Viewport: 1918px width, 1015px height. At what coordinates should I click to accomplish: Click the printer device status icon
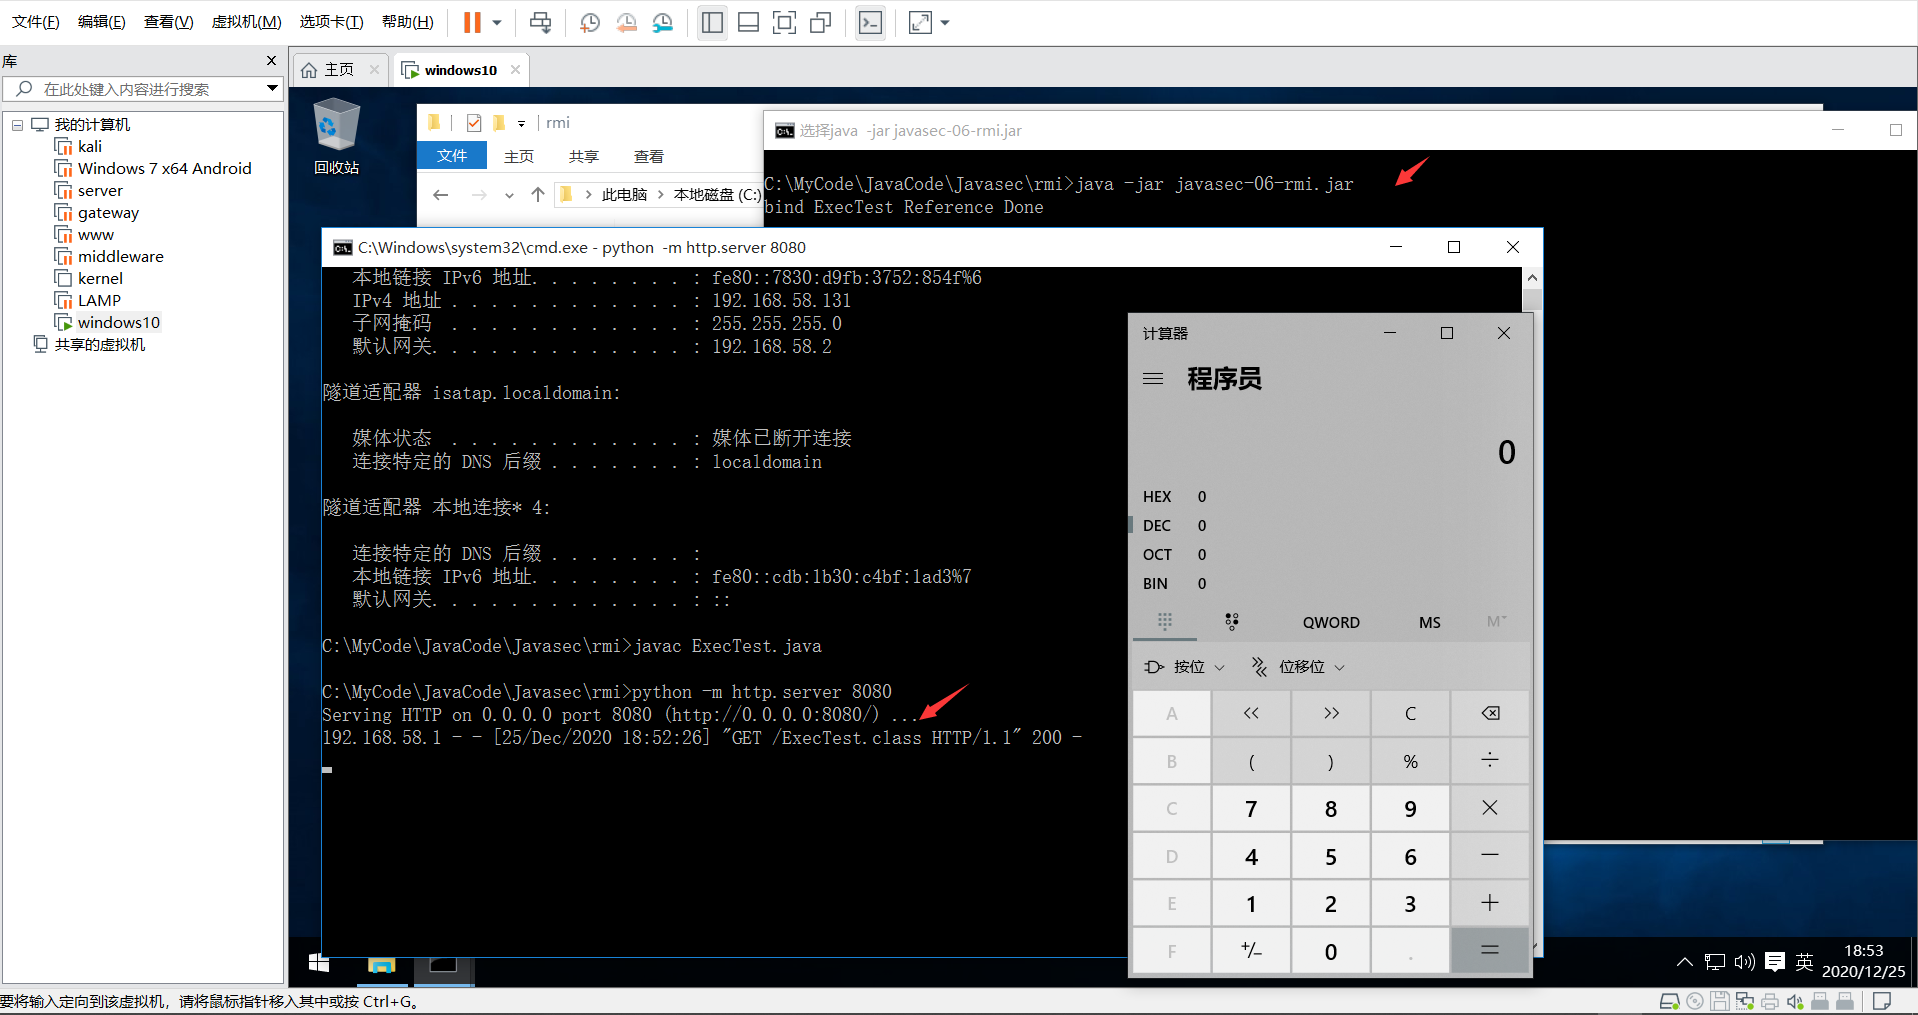pos(1770,1001)
